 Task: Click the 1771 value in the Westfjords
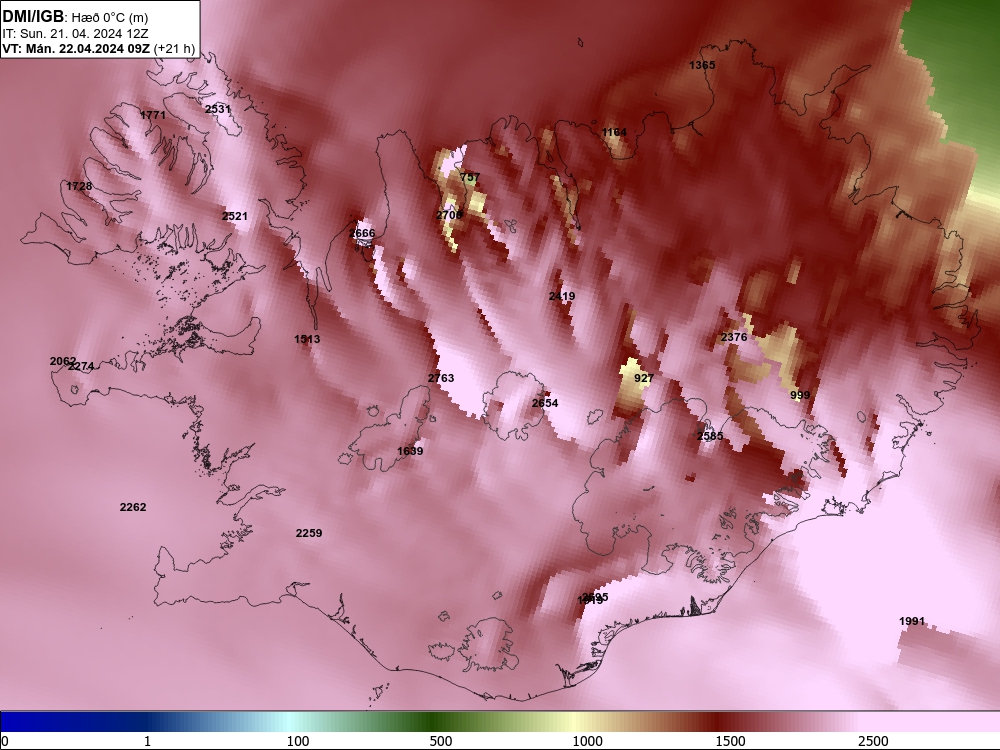point(153,115)
